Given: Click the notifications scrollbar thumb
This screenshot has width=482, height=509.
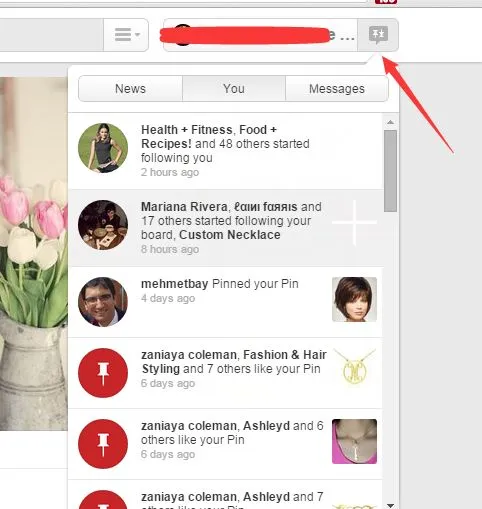Looking at the screenshot, I should 390,171.
